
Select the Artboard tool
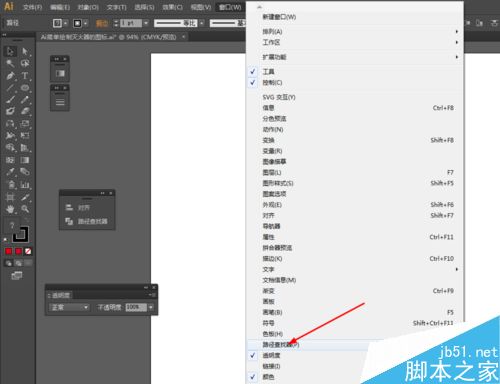10,197
